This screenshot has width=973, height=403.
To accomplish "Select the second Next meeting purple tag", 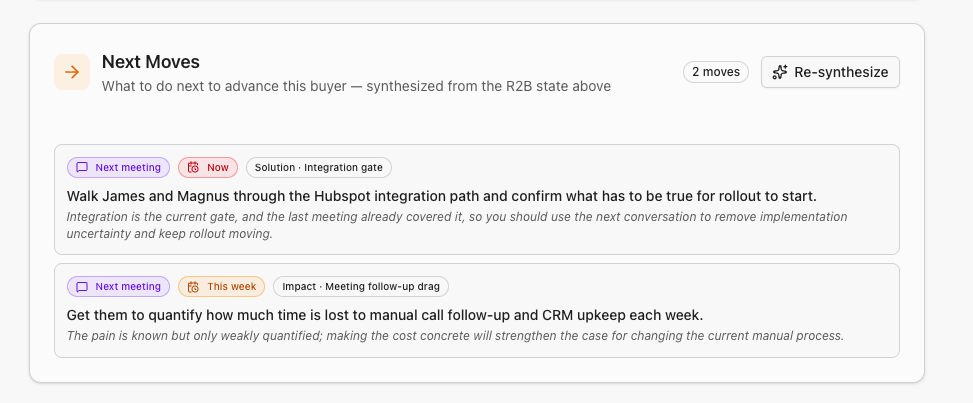I will click(x=119, y=287).
